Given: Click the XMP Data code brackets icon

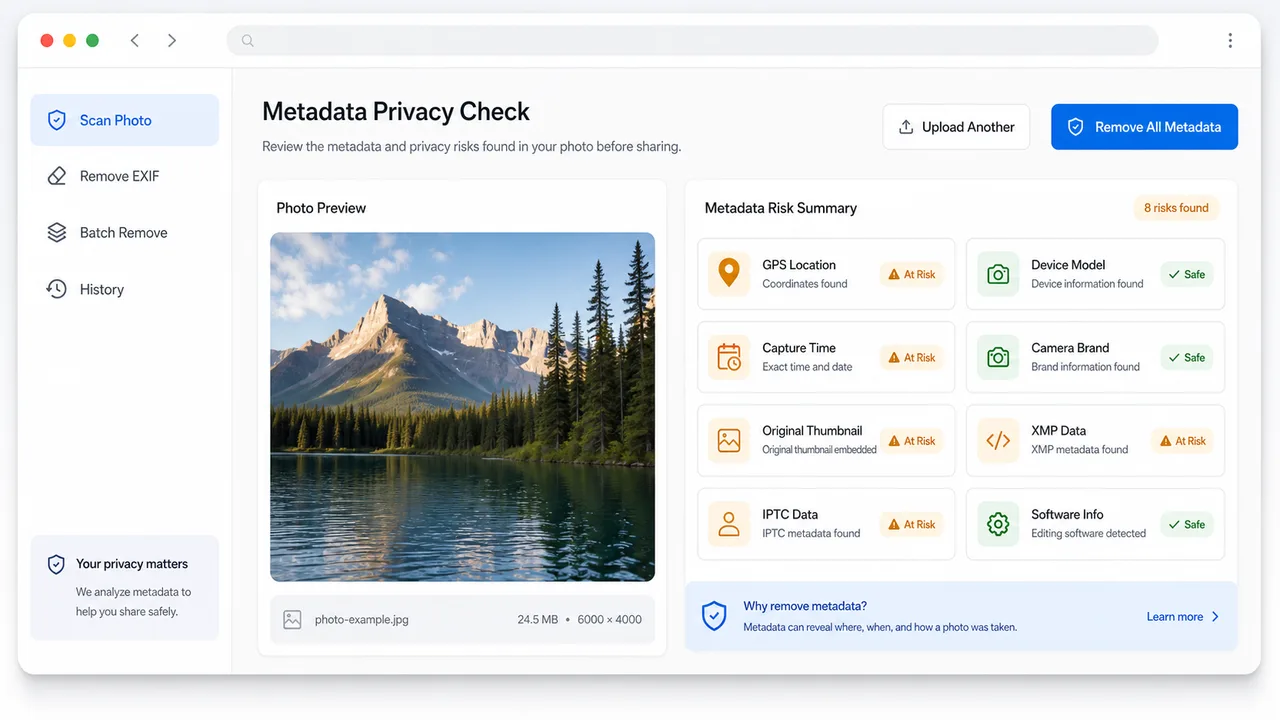Looking at the screenshot, I should click(x=998, y=440).
